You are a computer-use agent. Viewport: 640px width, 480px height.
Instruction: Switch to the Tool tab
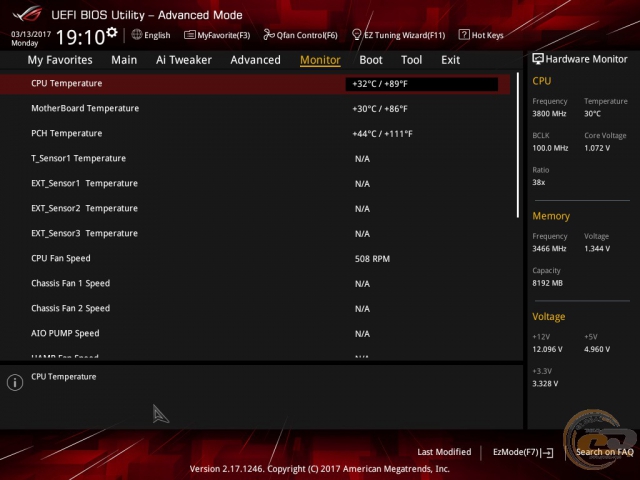pos(411,60)
